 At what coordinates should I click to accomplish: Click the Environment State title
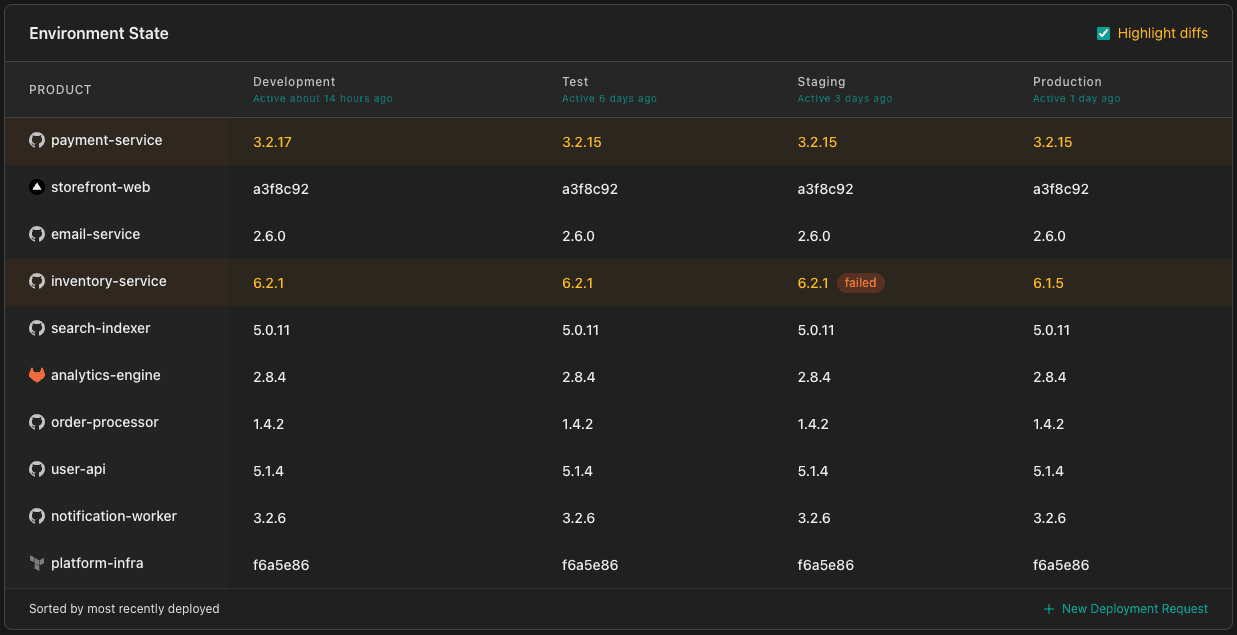(x=99, y=34)
